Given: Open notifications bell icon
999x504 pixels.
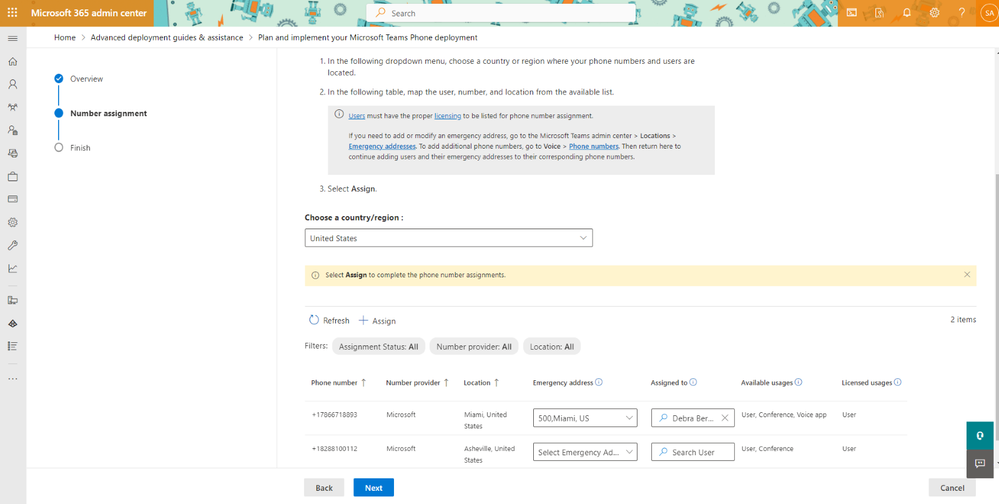Looking at the screenshot, I should 907,13.
